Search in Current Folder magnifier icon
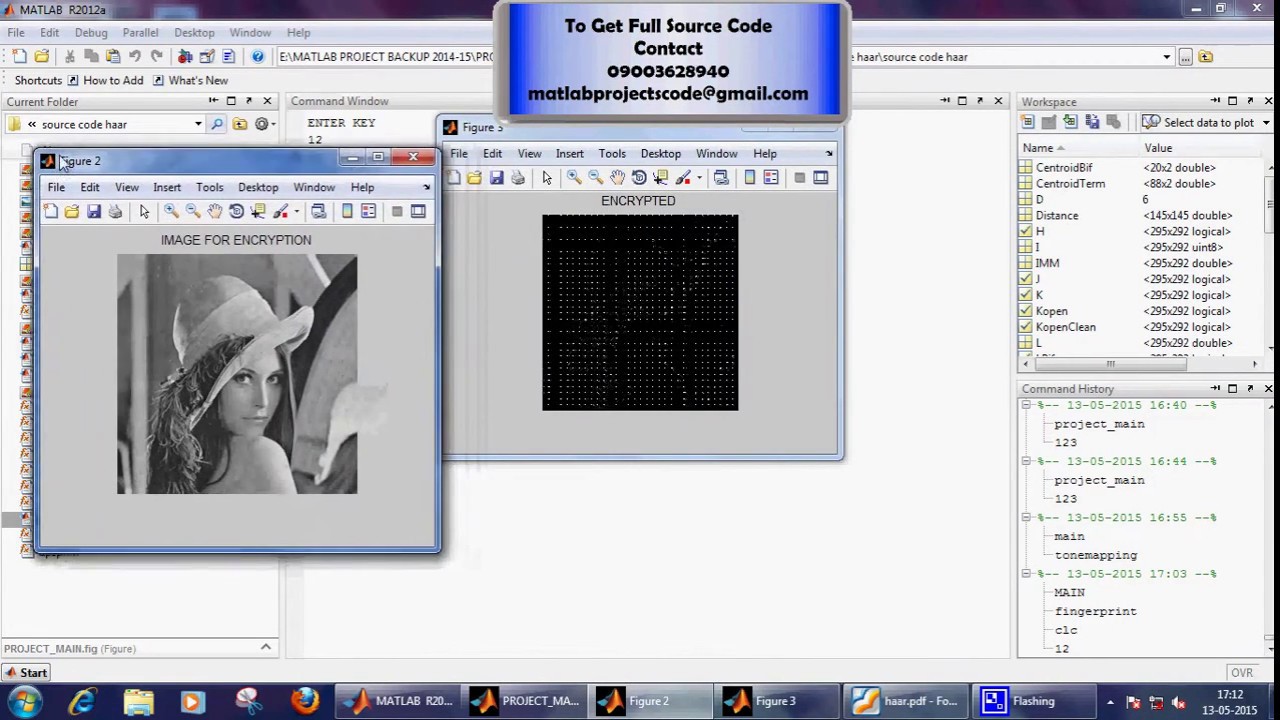This screenshot has height=720, width=1280. point(217,124)
